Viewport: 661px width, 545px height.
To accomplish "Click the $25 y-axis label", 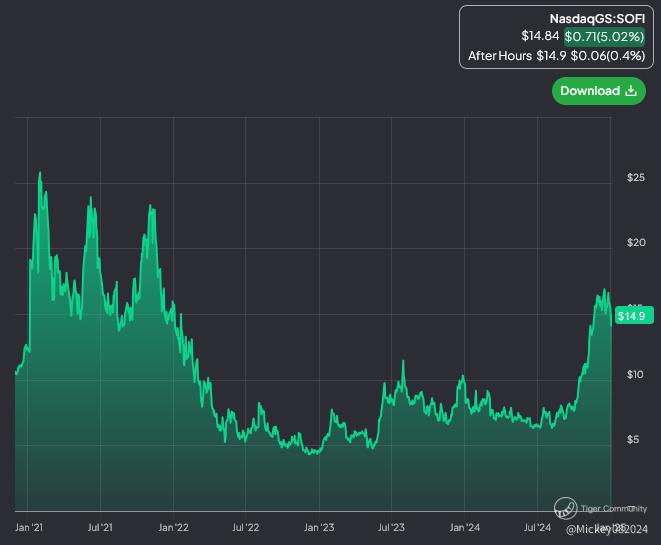I will tap(636, 177).
